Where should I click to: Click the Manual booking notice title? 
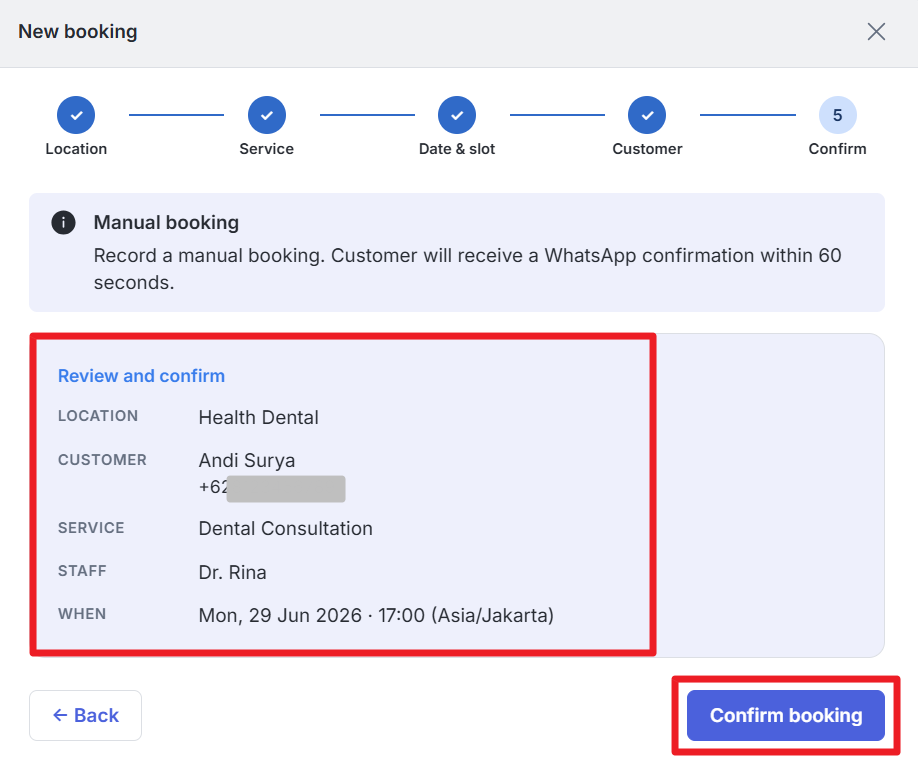tap(166, 222)
